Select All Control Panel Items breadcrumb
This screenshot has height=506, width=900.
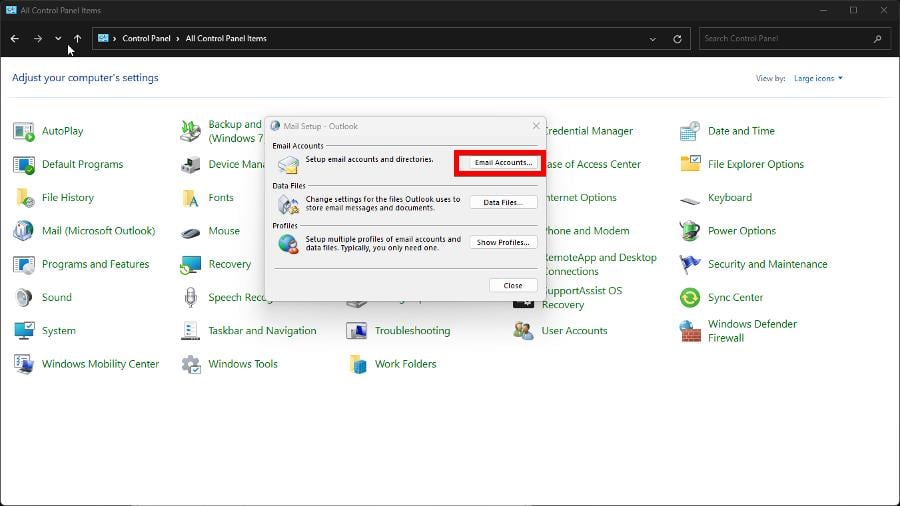click(226, 38)
